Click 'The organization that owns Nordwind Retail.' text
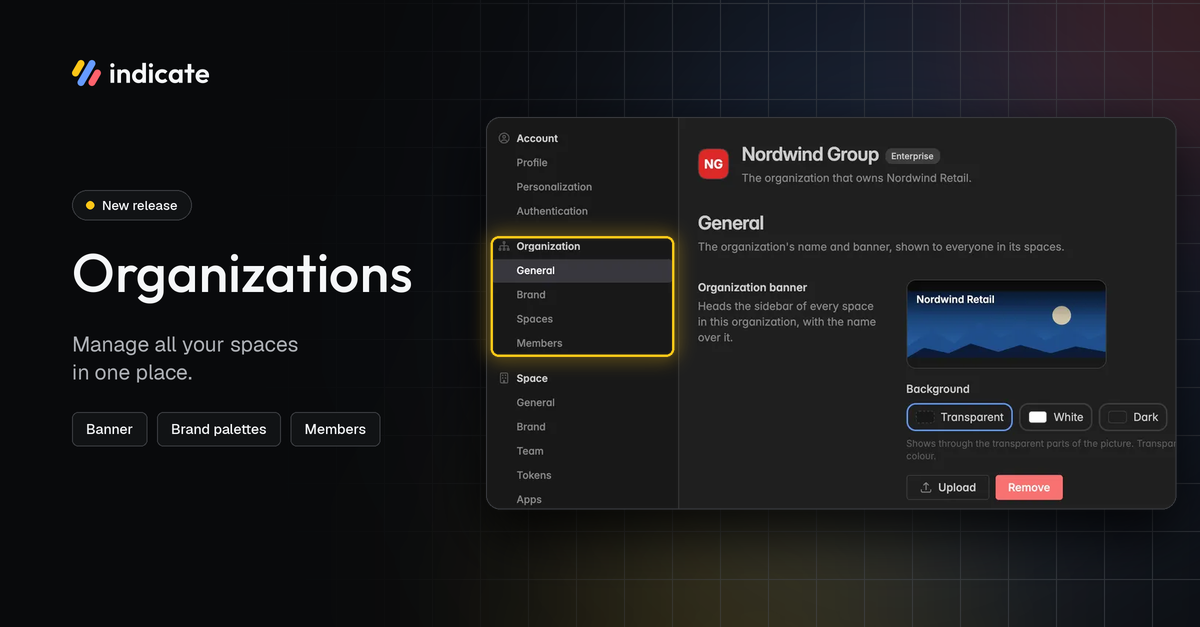Viewport: 1200px width, 627px height. coord(857,178)
